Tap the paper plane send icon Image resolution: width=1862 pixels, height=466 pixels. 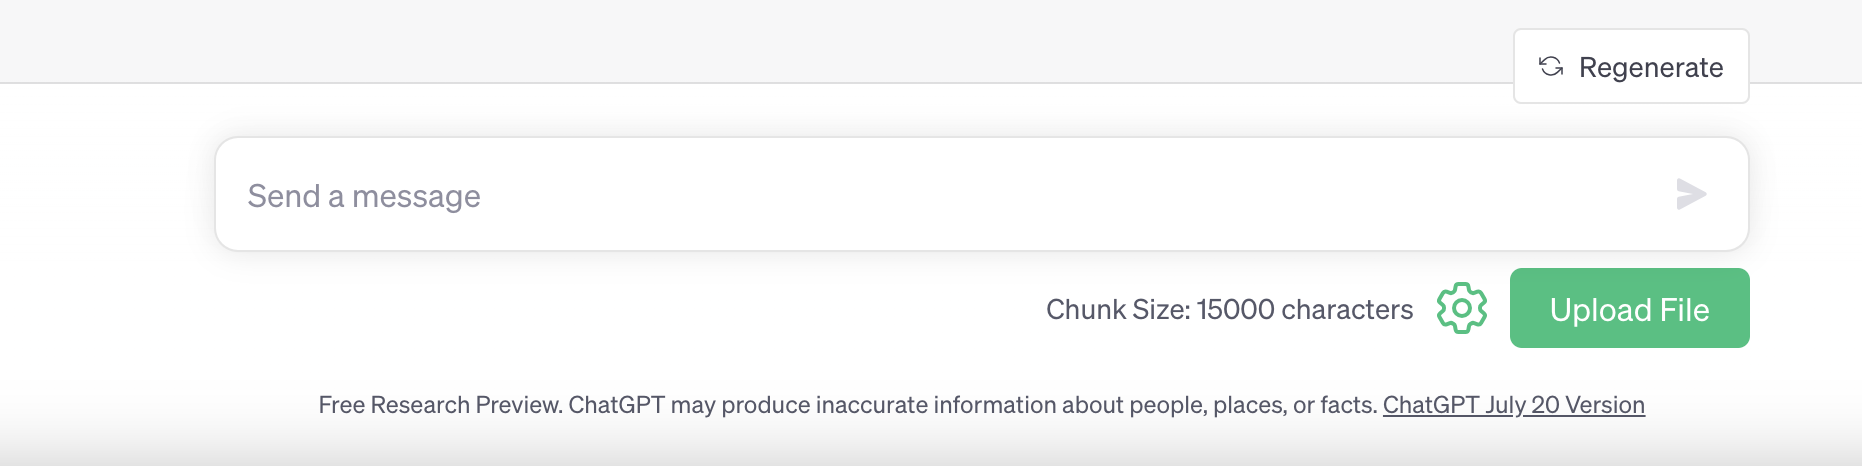tap(1690, 194)
